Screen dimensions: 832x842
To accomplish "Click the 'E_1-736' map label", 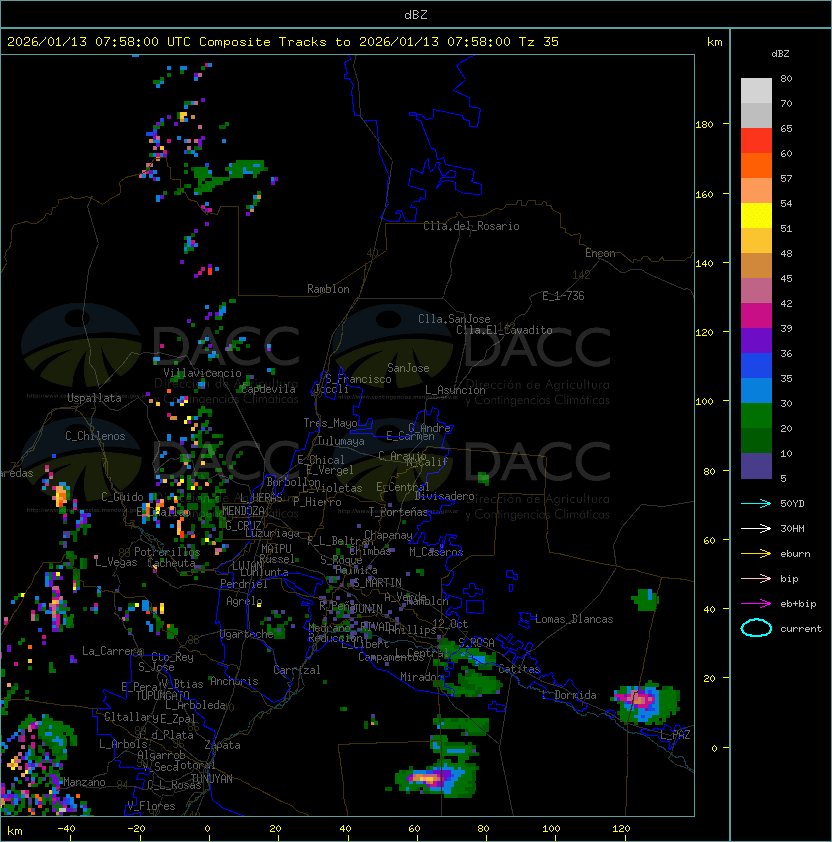I will (x=563, y=296).
